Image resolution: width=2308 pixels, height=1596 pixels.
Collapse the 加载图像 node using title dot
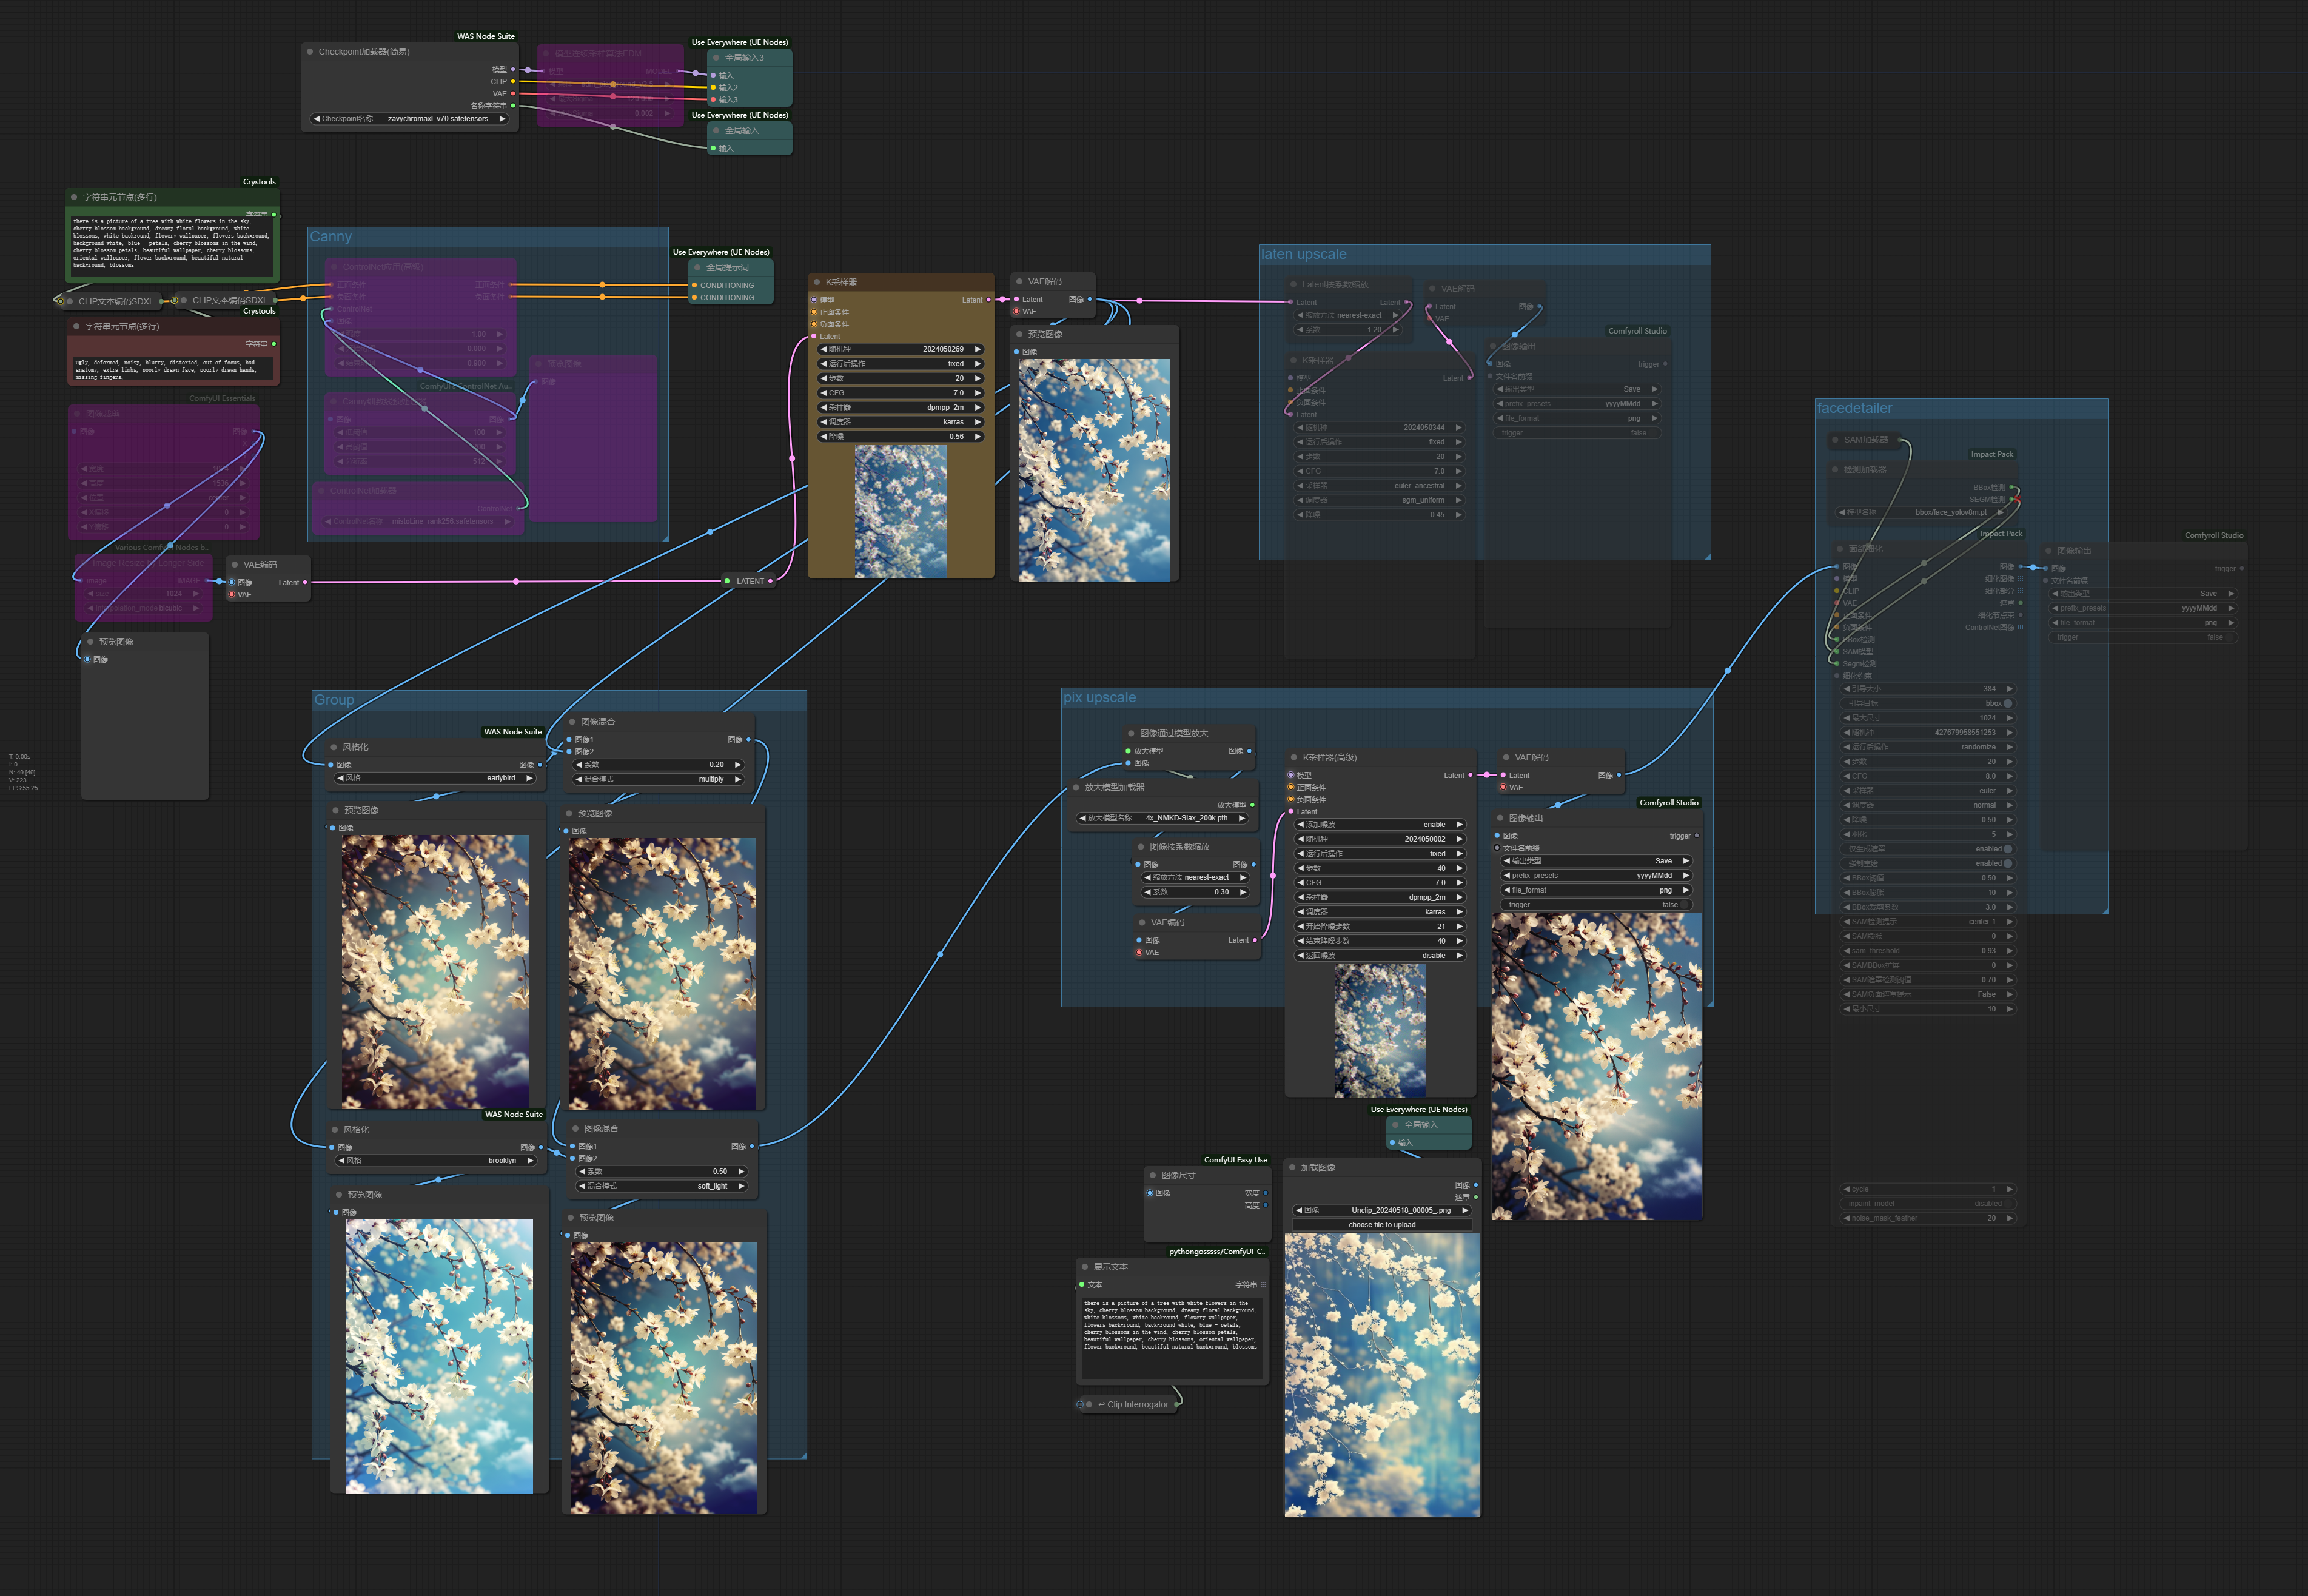[1292, 1168]
